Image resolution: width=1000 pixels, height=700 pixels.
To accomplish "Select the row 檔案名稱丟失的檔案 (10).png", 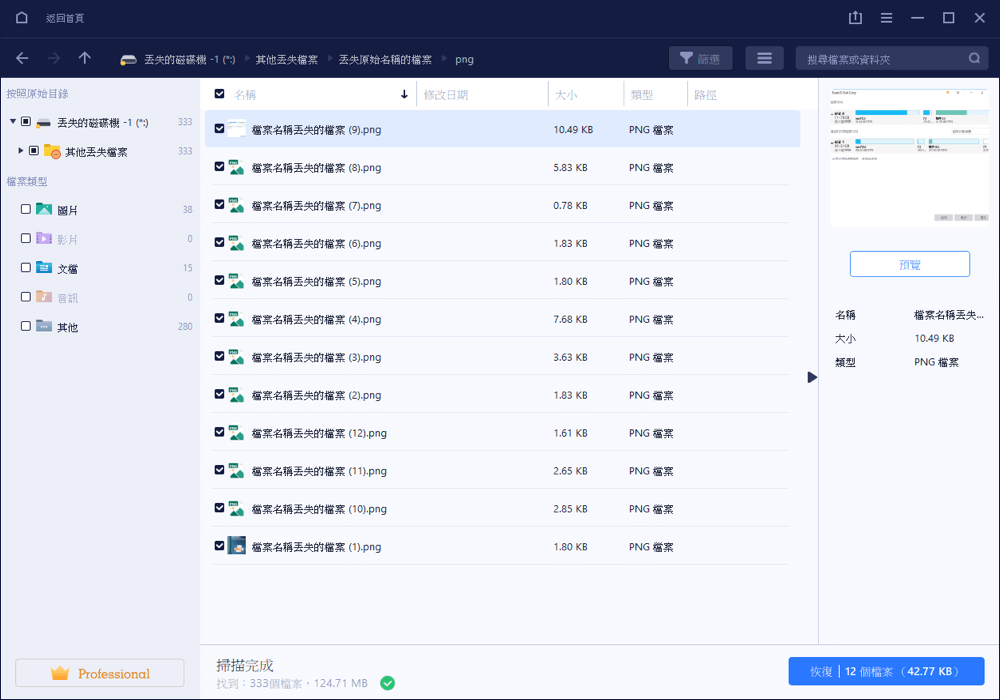I will [x=502, y=509].
